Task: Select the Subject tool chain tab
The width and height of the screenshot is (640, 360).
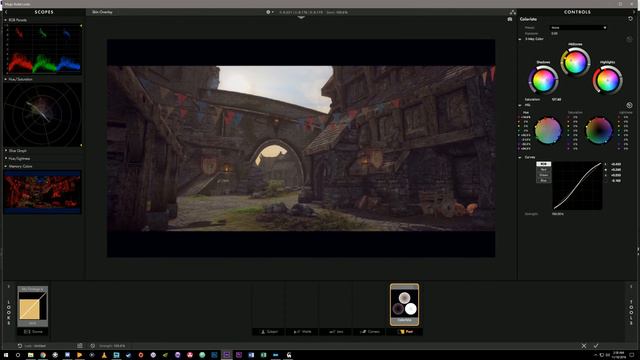Action: (269, 332)
